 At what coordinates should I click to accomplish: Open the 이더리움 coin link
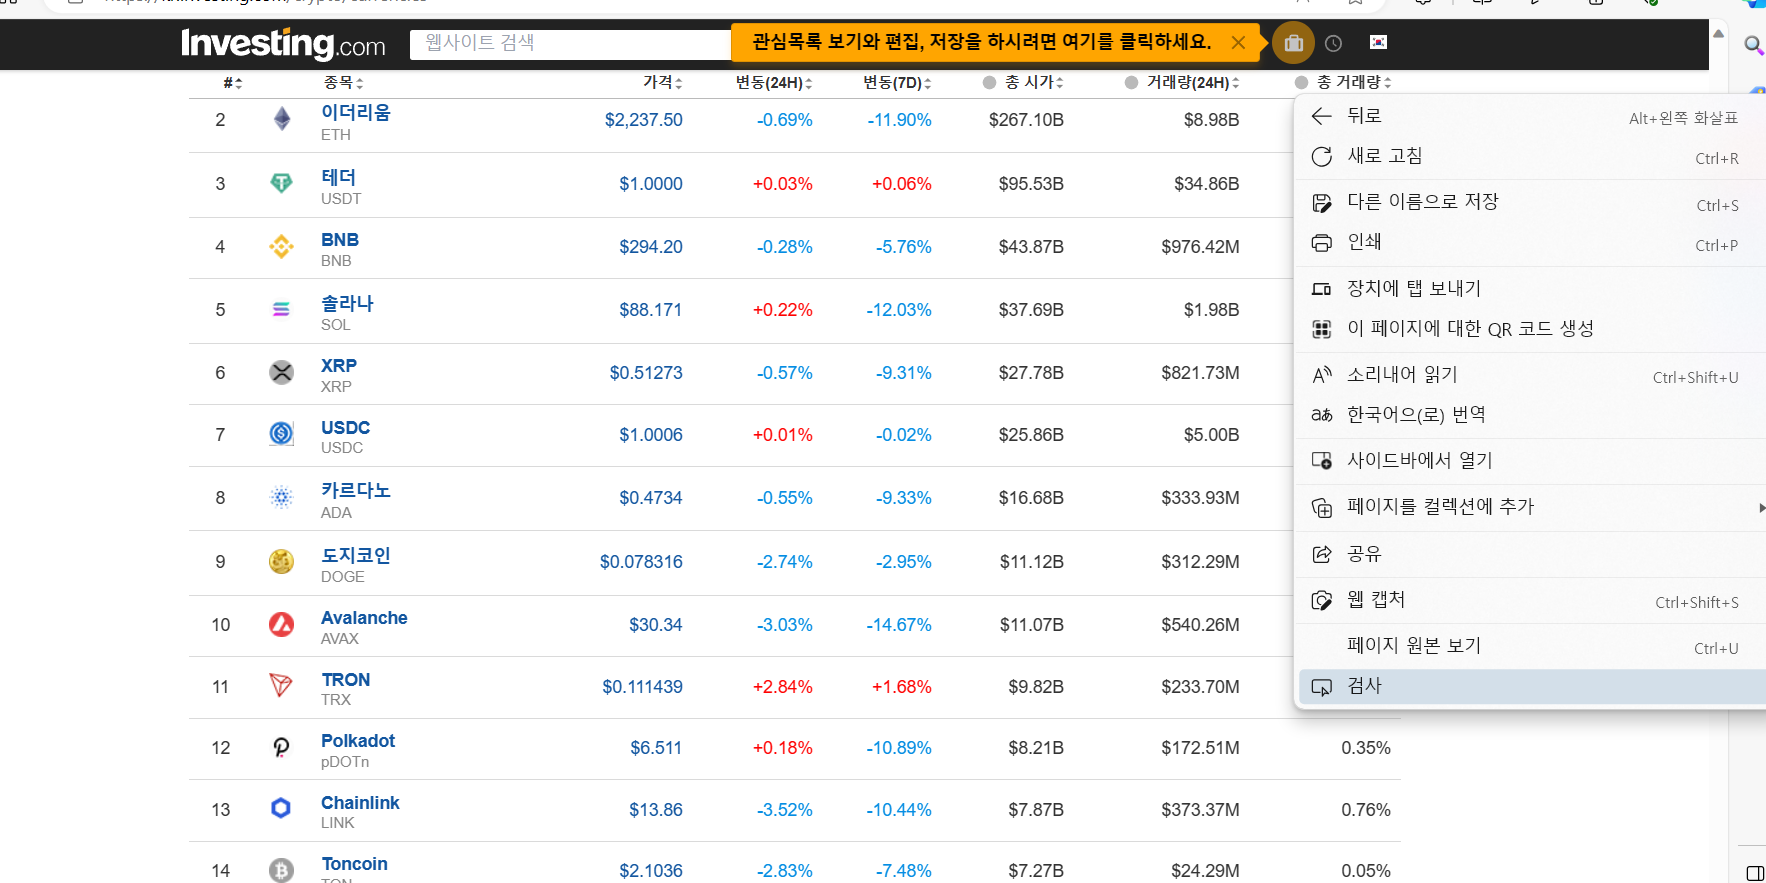click(356, 112)
